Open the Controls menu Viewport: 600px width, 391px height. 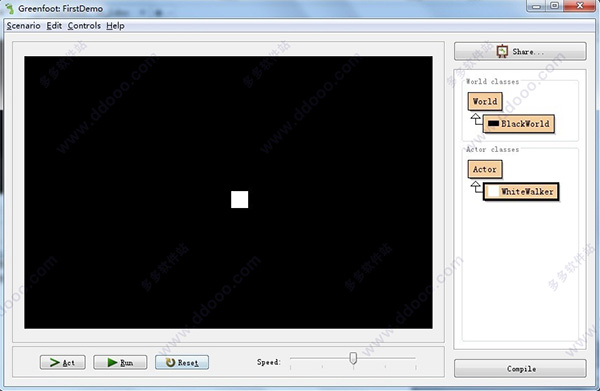[x=84, y=26]
